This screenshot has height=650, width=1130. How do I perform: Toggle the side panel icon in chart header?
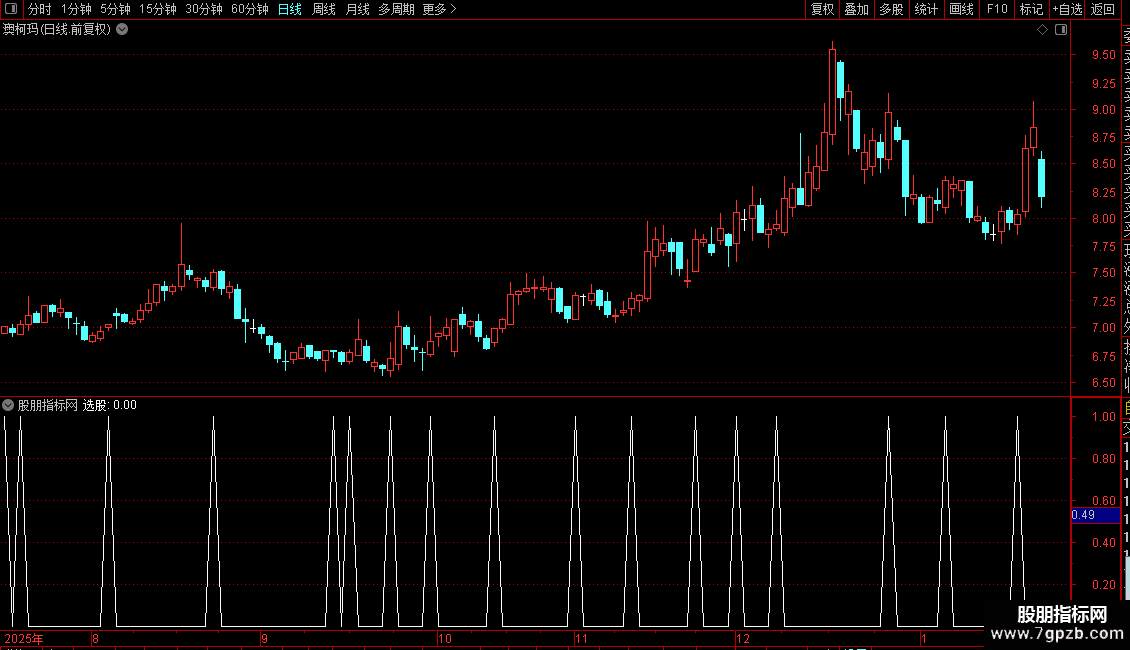coord(1061,30)
